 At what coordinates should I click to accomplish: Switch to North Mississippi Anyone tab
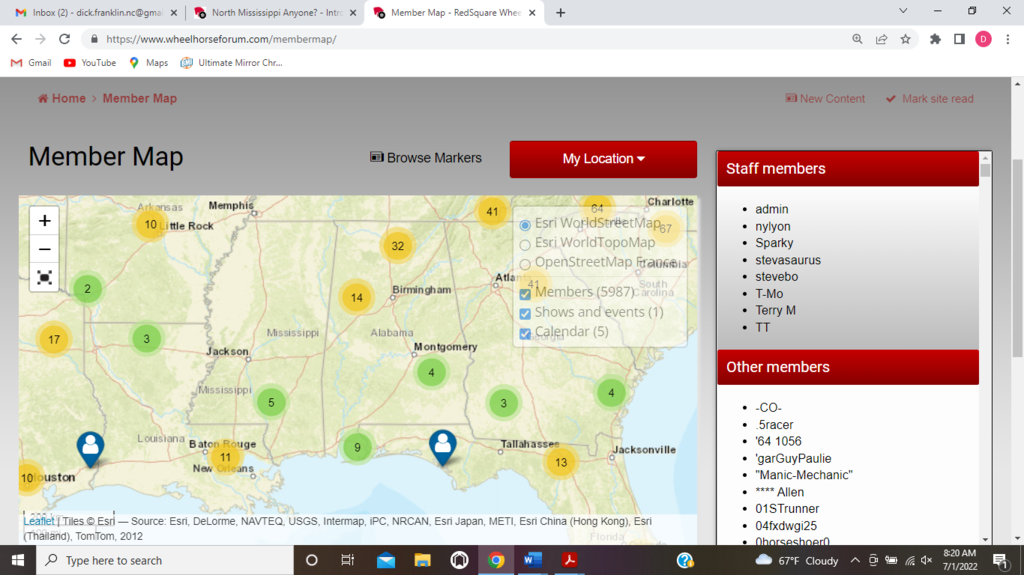pos(272,13)
